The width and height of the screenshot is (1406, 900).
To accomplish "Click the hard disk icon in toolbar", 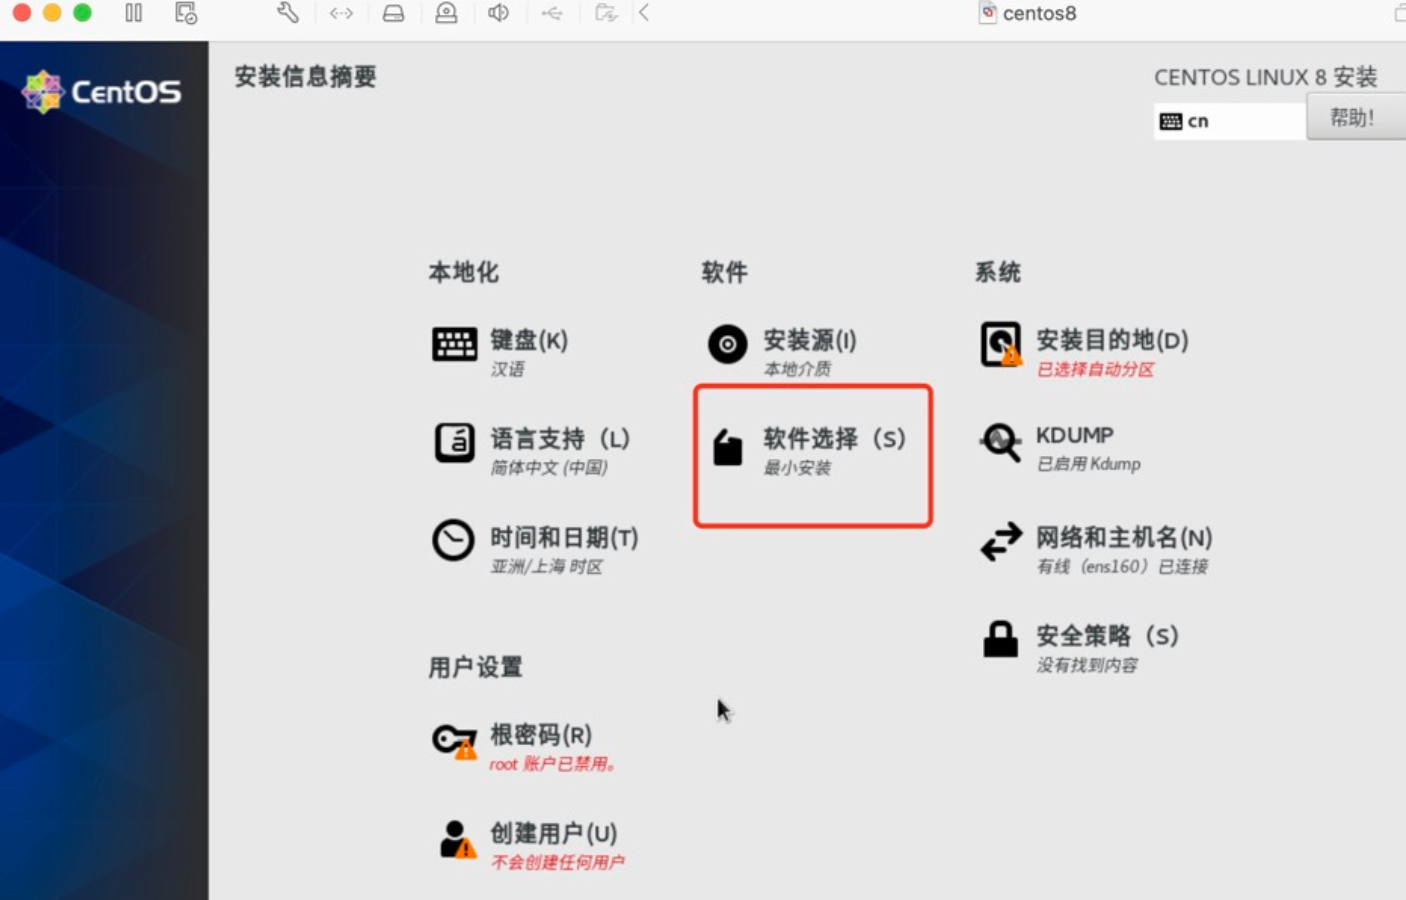I will pyautogui.click(x=394, y=13).
